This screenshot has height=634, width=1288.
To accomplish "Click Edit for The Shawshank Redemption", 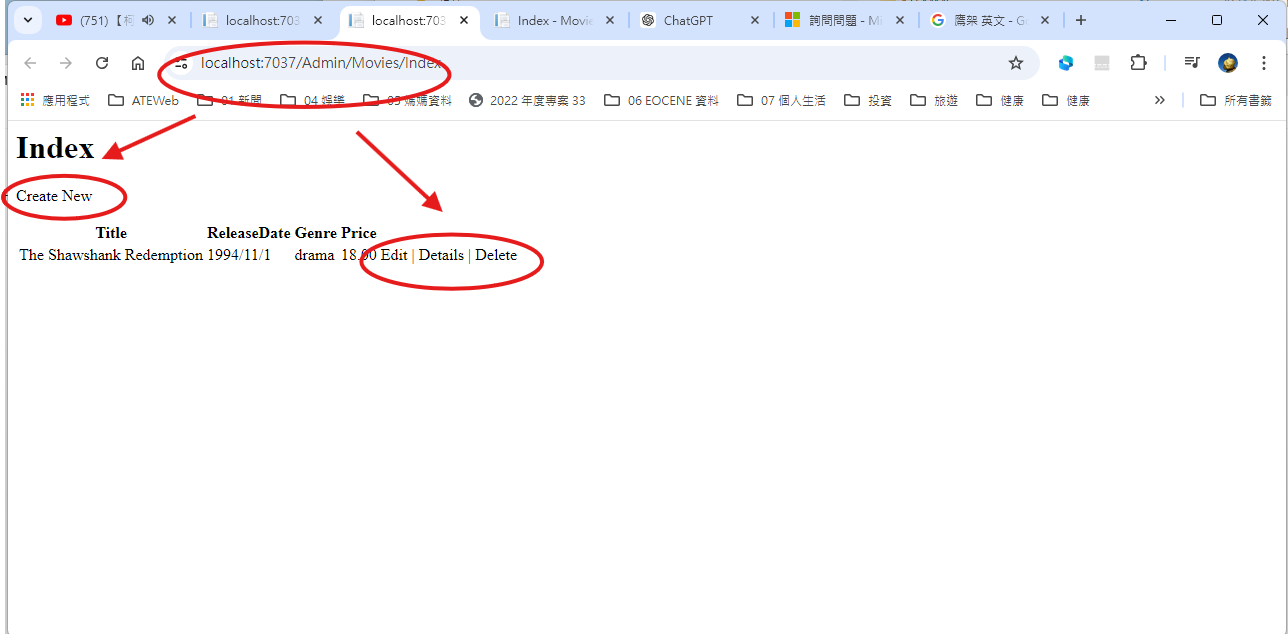I will click(x=394, y=255).
